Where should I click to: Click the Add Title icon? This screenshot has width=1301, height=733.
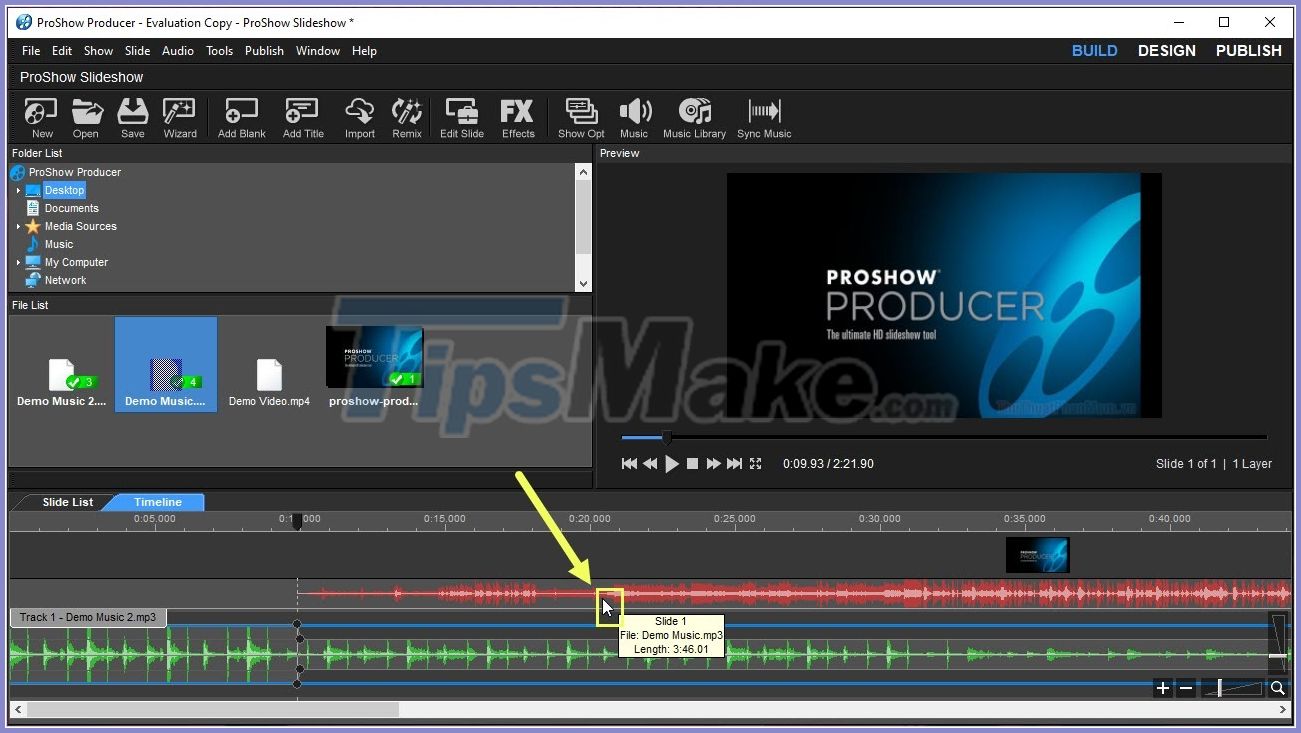pos(301,117)
